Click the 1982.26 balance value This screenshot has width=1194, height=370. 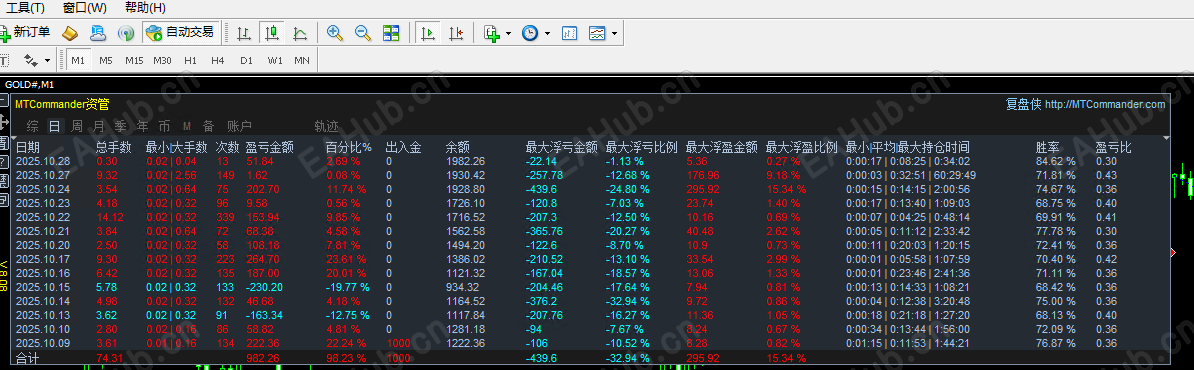(465, 161)
